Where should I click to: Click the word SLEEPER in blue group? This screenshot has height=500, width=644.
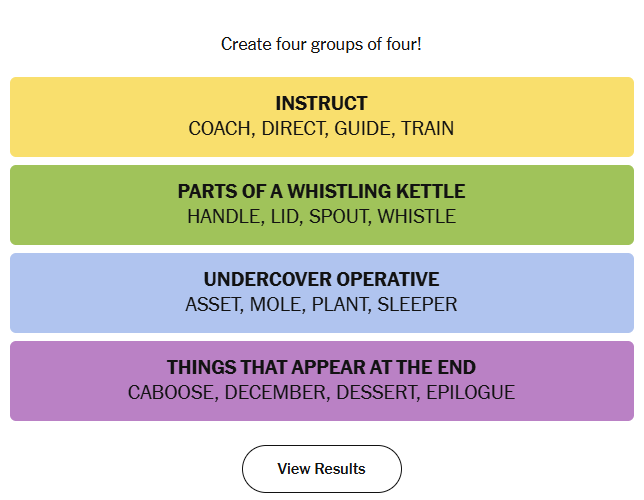coord(417,304)
